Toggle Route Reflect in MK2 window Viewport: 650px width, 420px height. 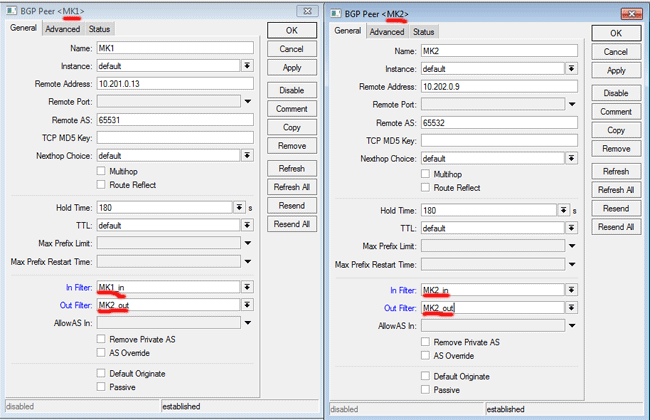coord(426,187)
